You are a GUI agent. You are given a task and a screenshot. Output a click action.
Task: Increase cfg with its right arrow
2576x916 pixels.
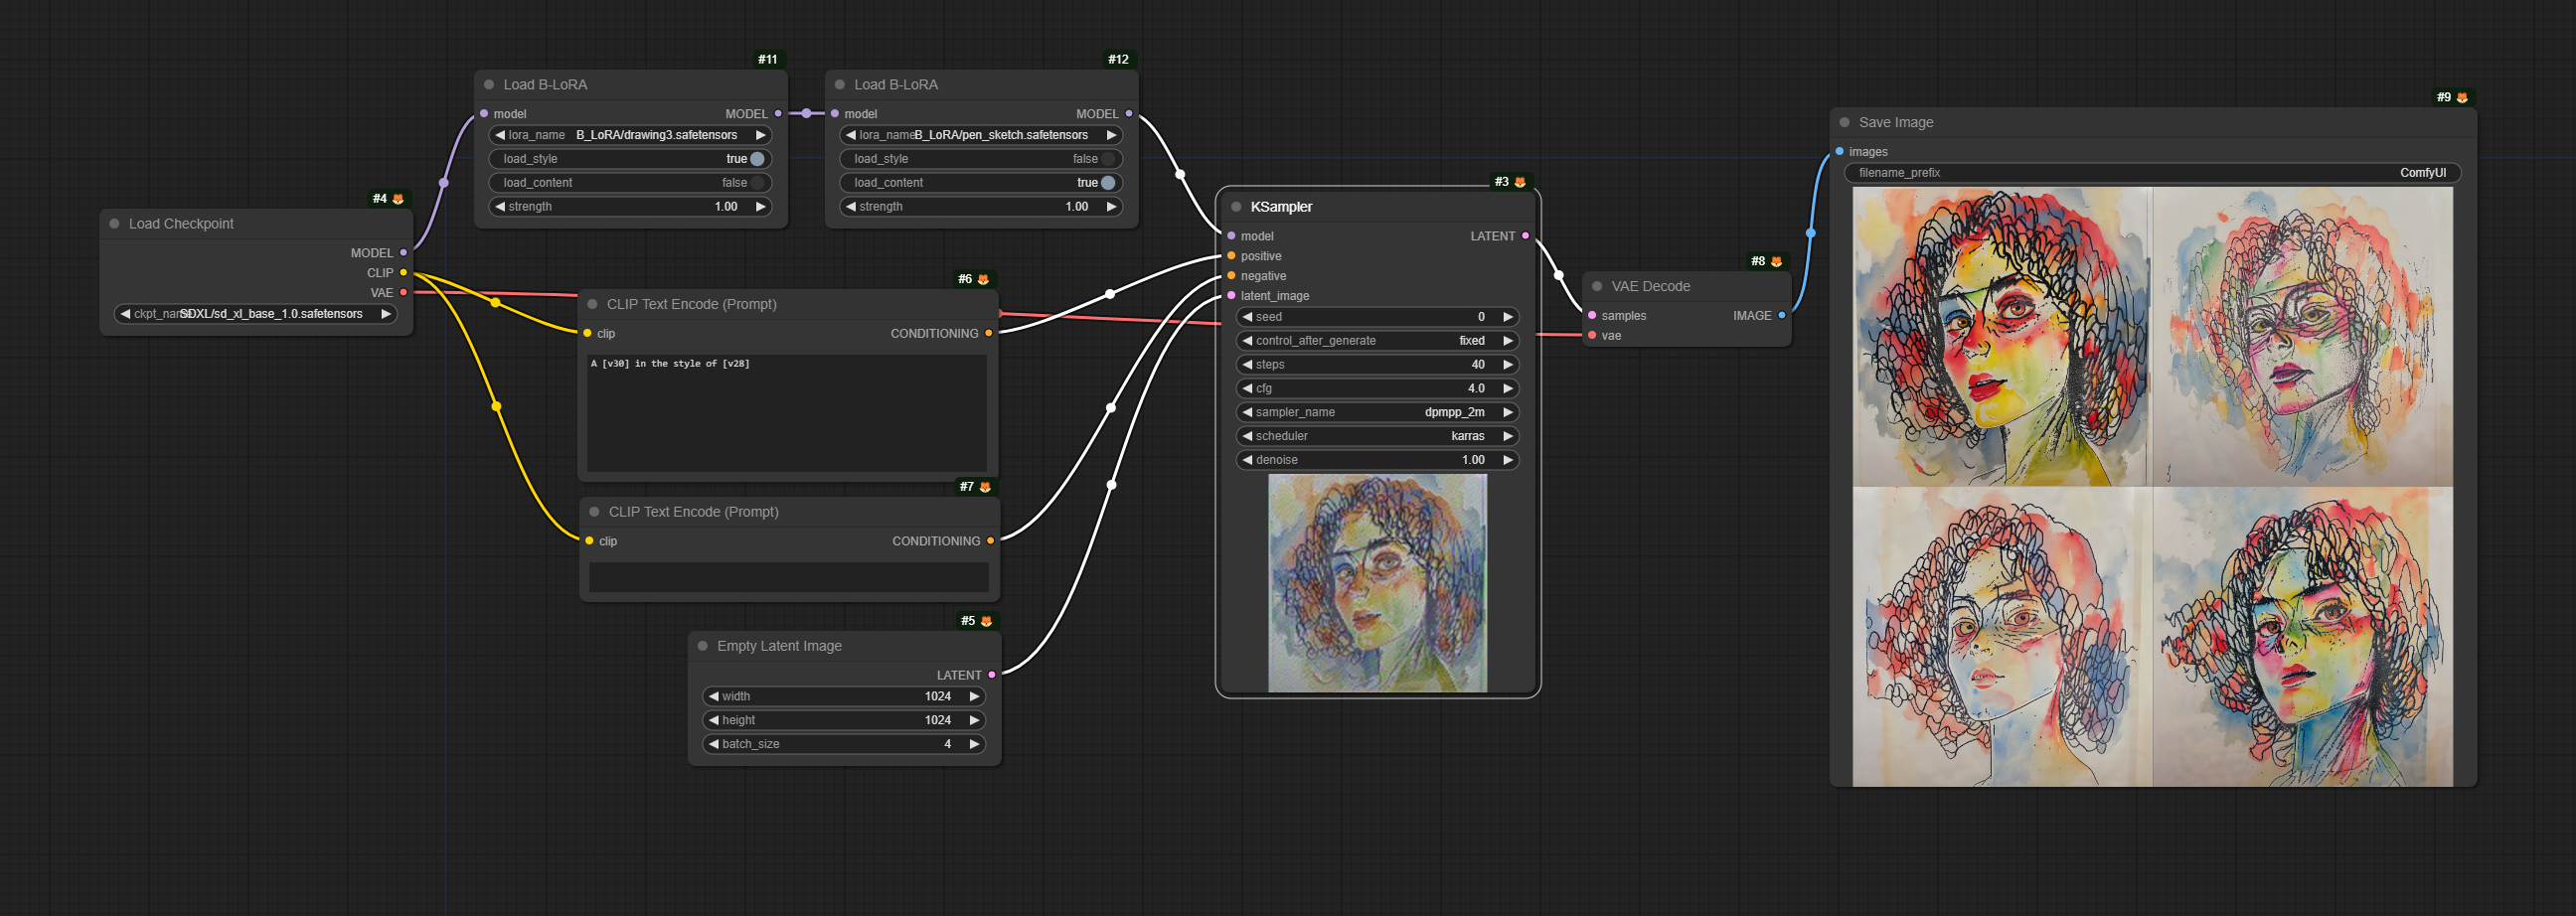1508,389
